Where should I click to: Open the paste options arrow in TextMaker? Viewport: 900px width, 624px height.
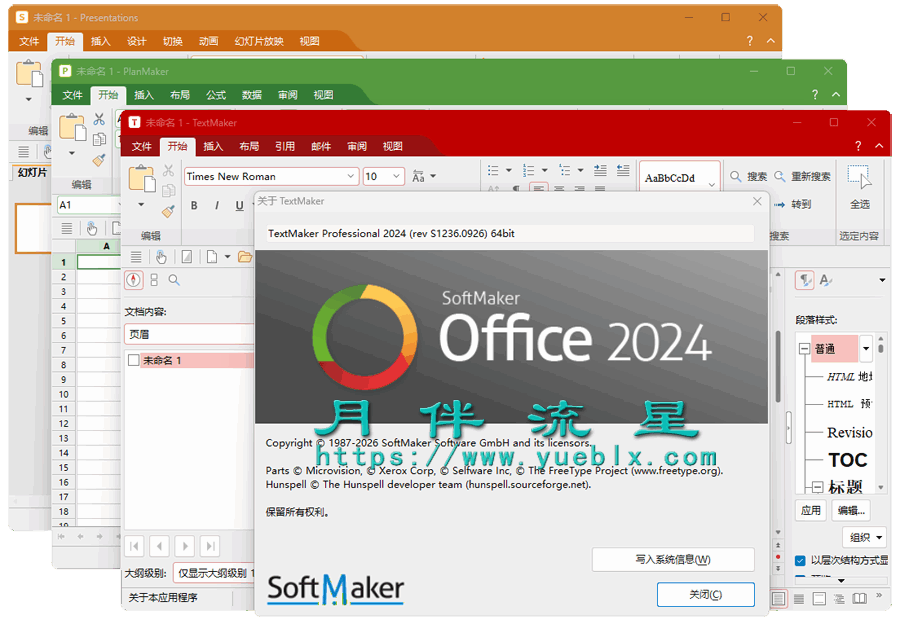[141, 205]
